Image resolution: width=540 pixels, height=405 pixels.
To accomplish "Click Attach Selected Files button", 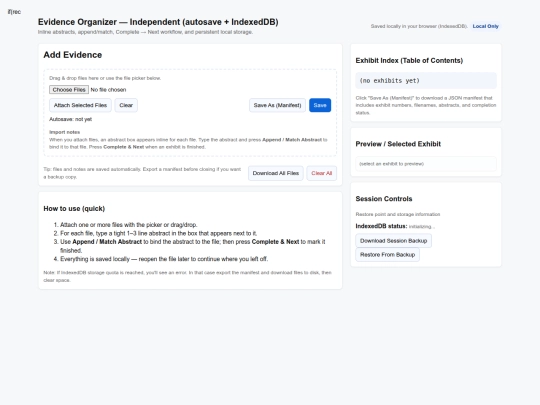I will coord(80,105).
